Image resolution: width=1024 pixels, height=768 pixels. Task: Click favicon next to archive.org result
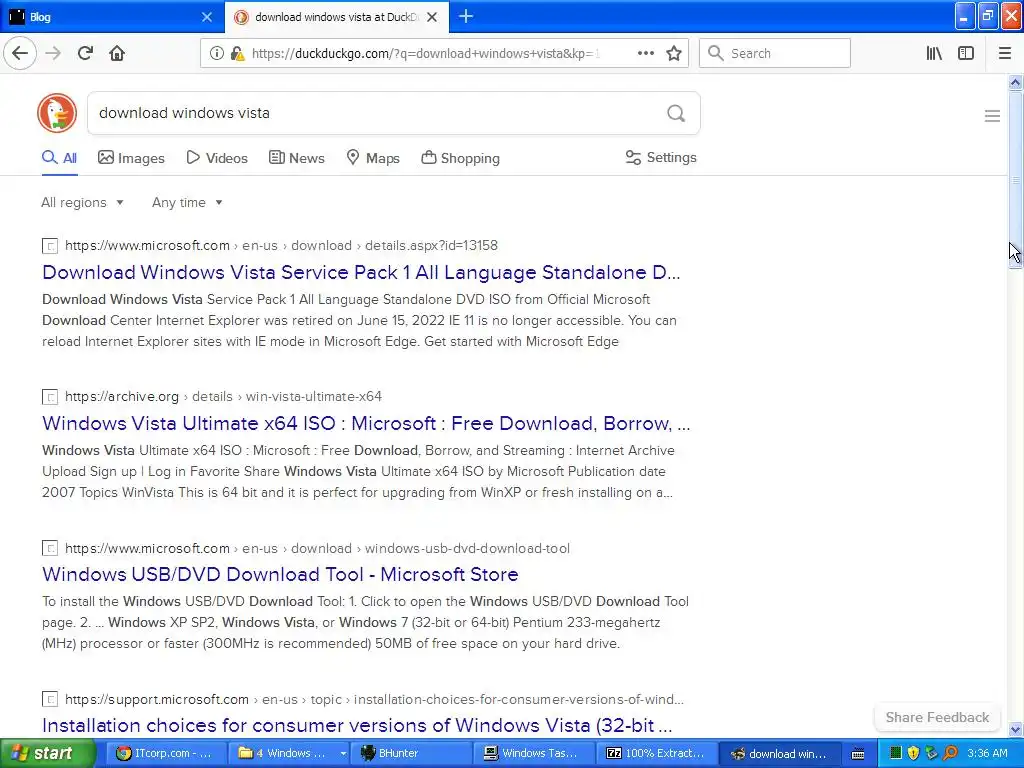coord(50,397)
